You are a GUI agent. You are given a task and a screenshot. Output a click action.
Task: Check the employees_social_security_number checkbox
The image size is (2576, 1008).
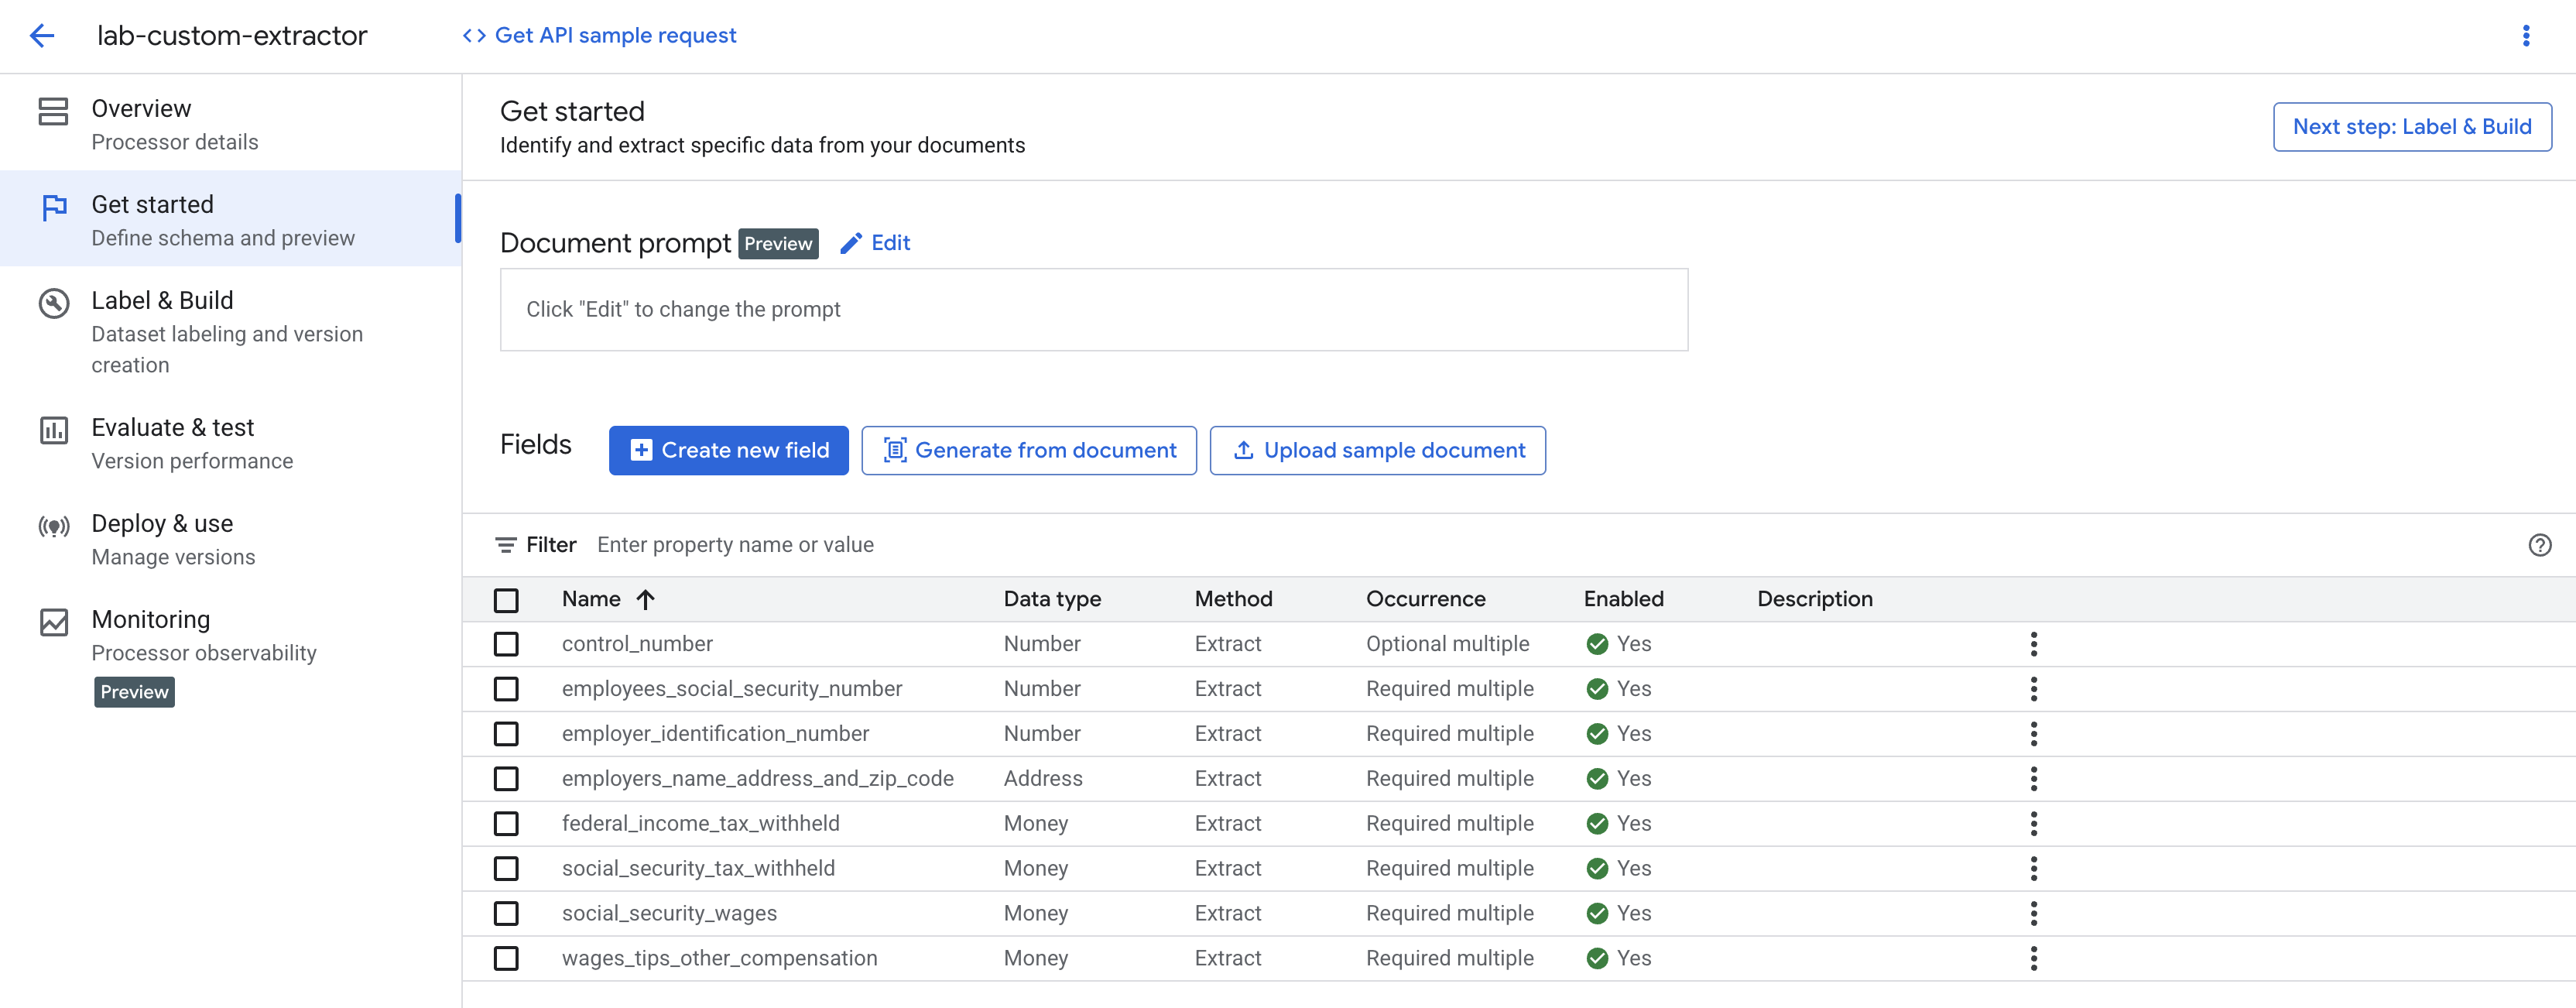506,689
